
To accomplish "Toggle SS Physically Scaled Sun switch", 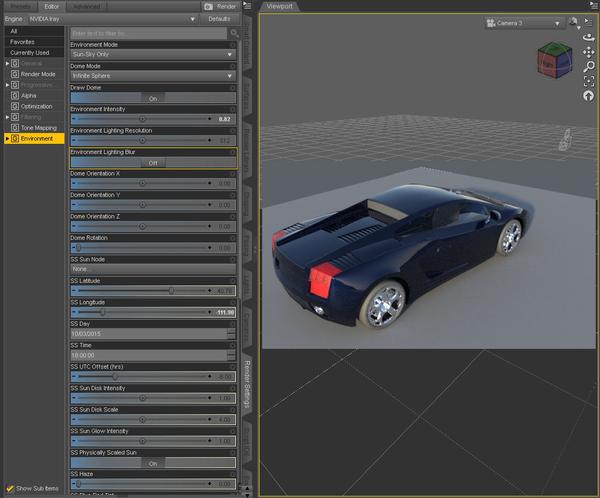I will 153,463.
